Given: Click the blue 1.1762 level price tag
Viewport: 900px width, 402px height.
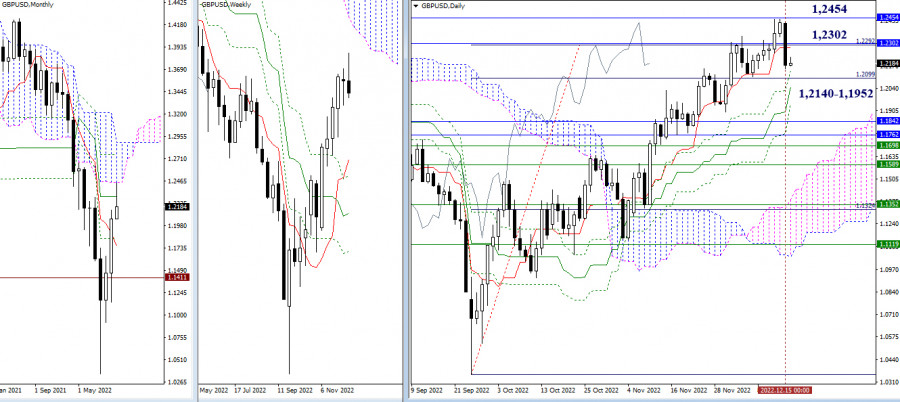Looking at the screenshot, I should click(888, 134).
